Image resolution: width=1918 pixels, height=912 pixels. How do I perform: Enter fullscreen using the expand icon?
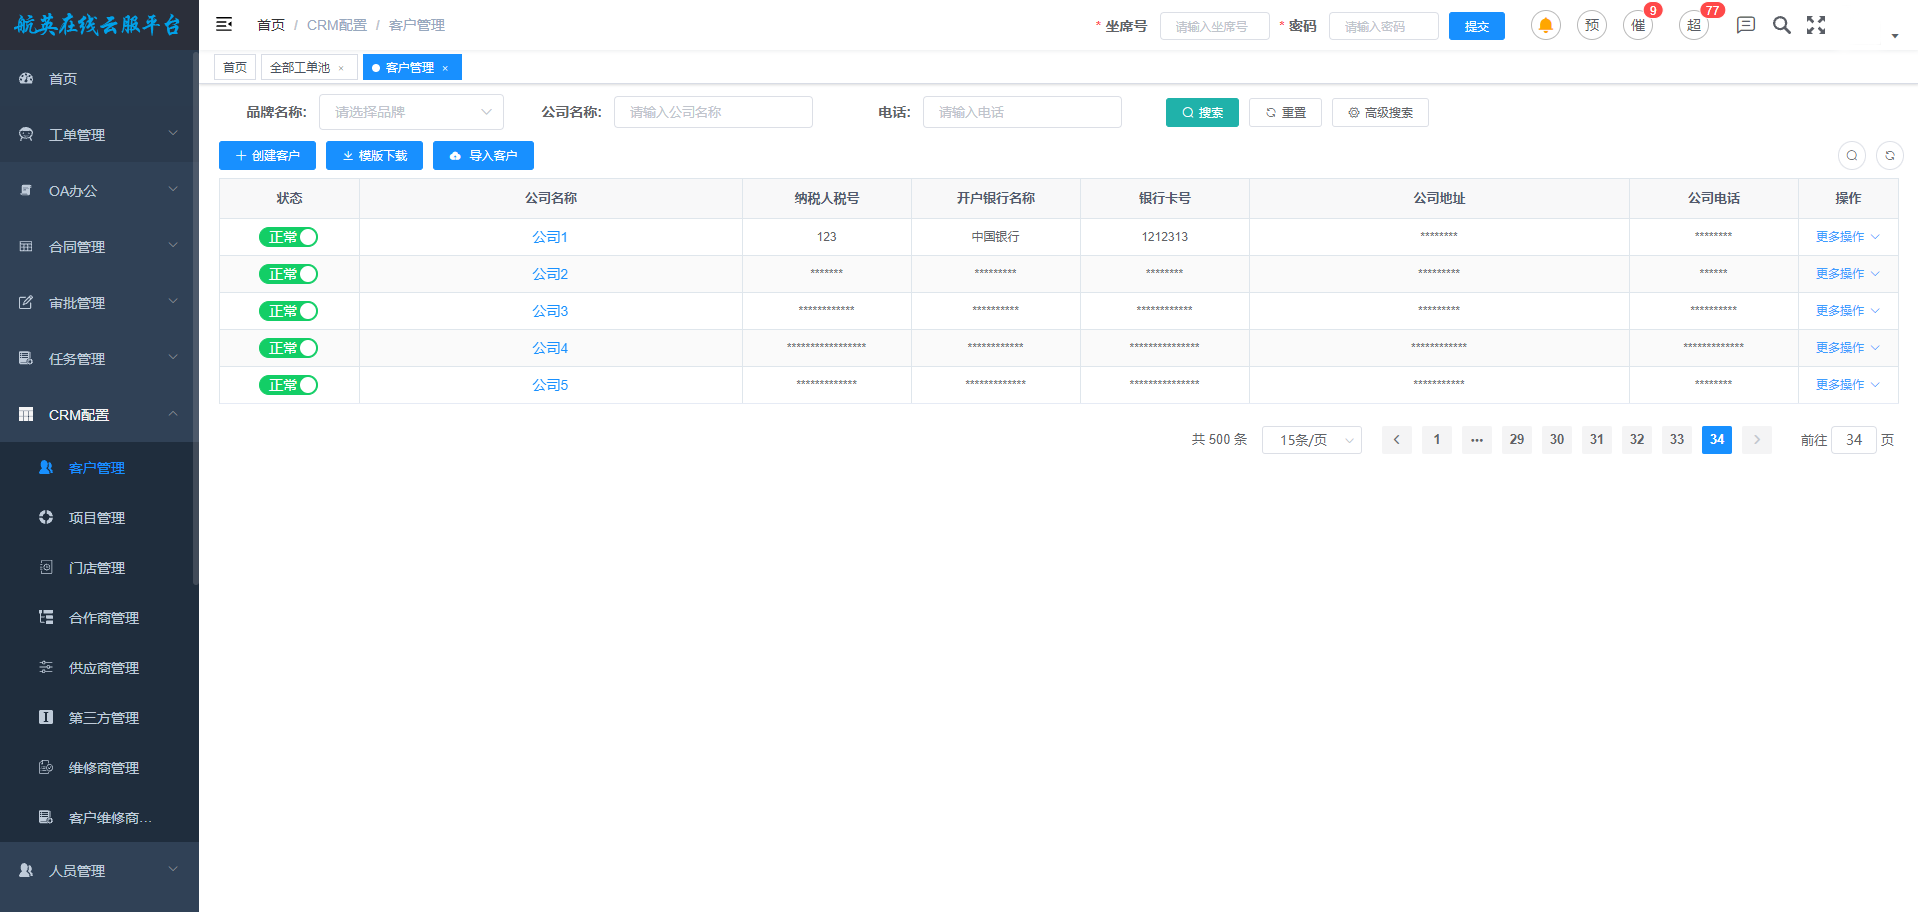(1816, 25)
